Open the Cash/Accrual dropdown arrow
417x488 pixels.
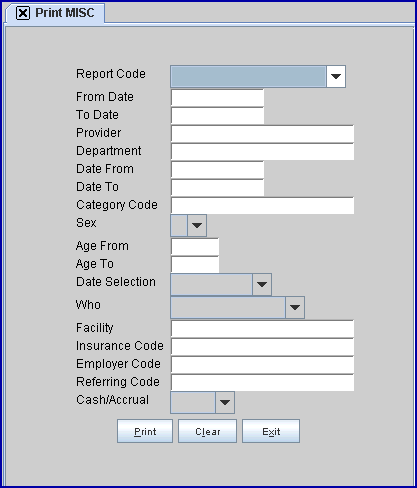click(225, 402)
